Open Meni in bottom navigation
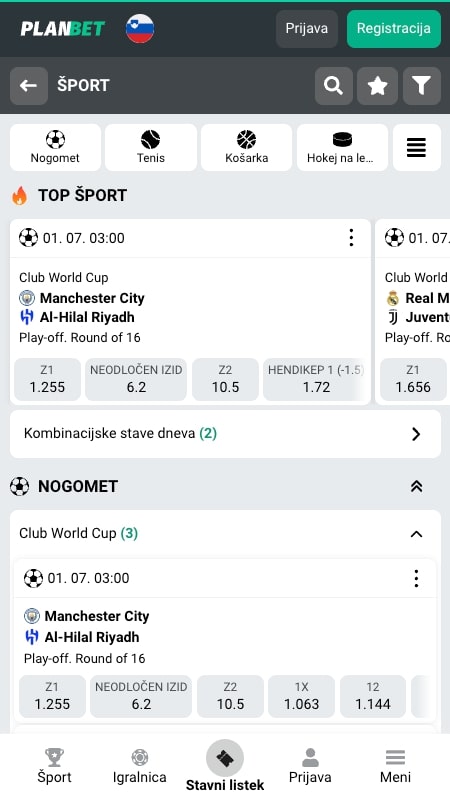Image resolution: width=450 pixels, height=800 pixels. pyautogui.click(x=395, y=766)
